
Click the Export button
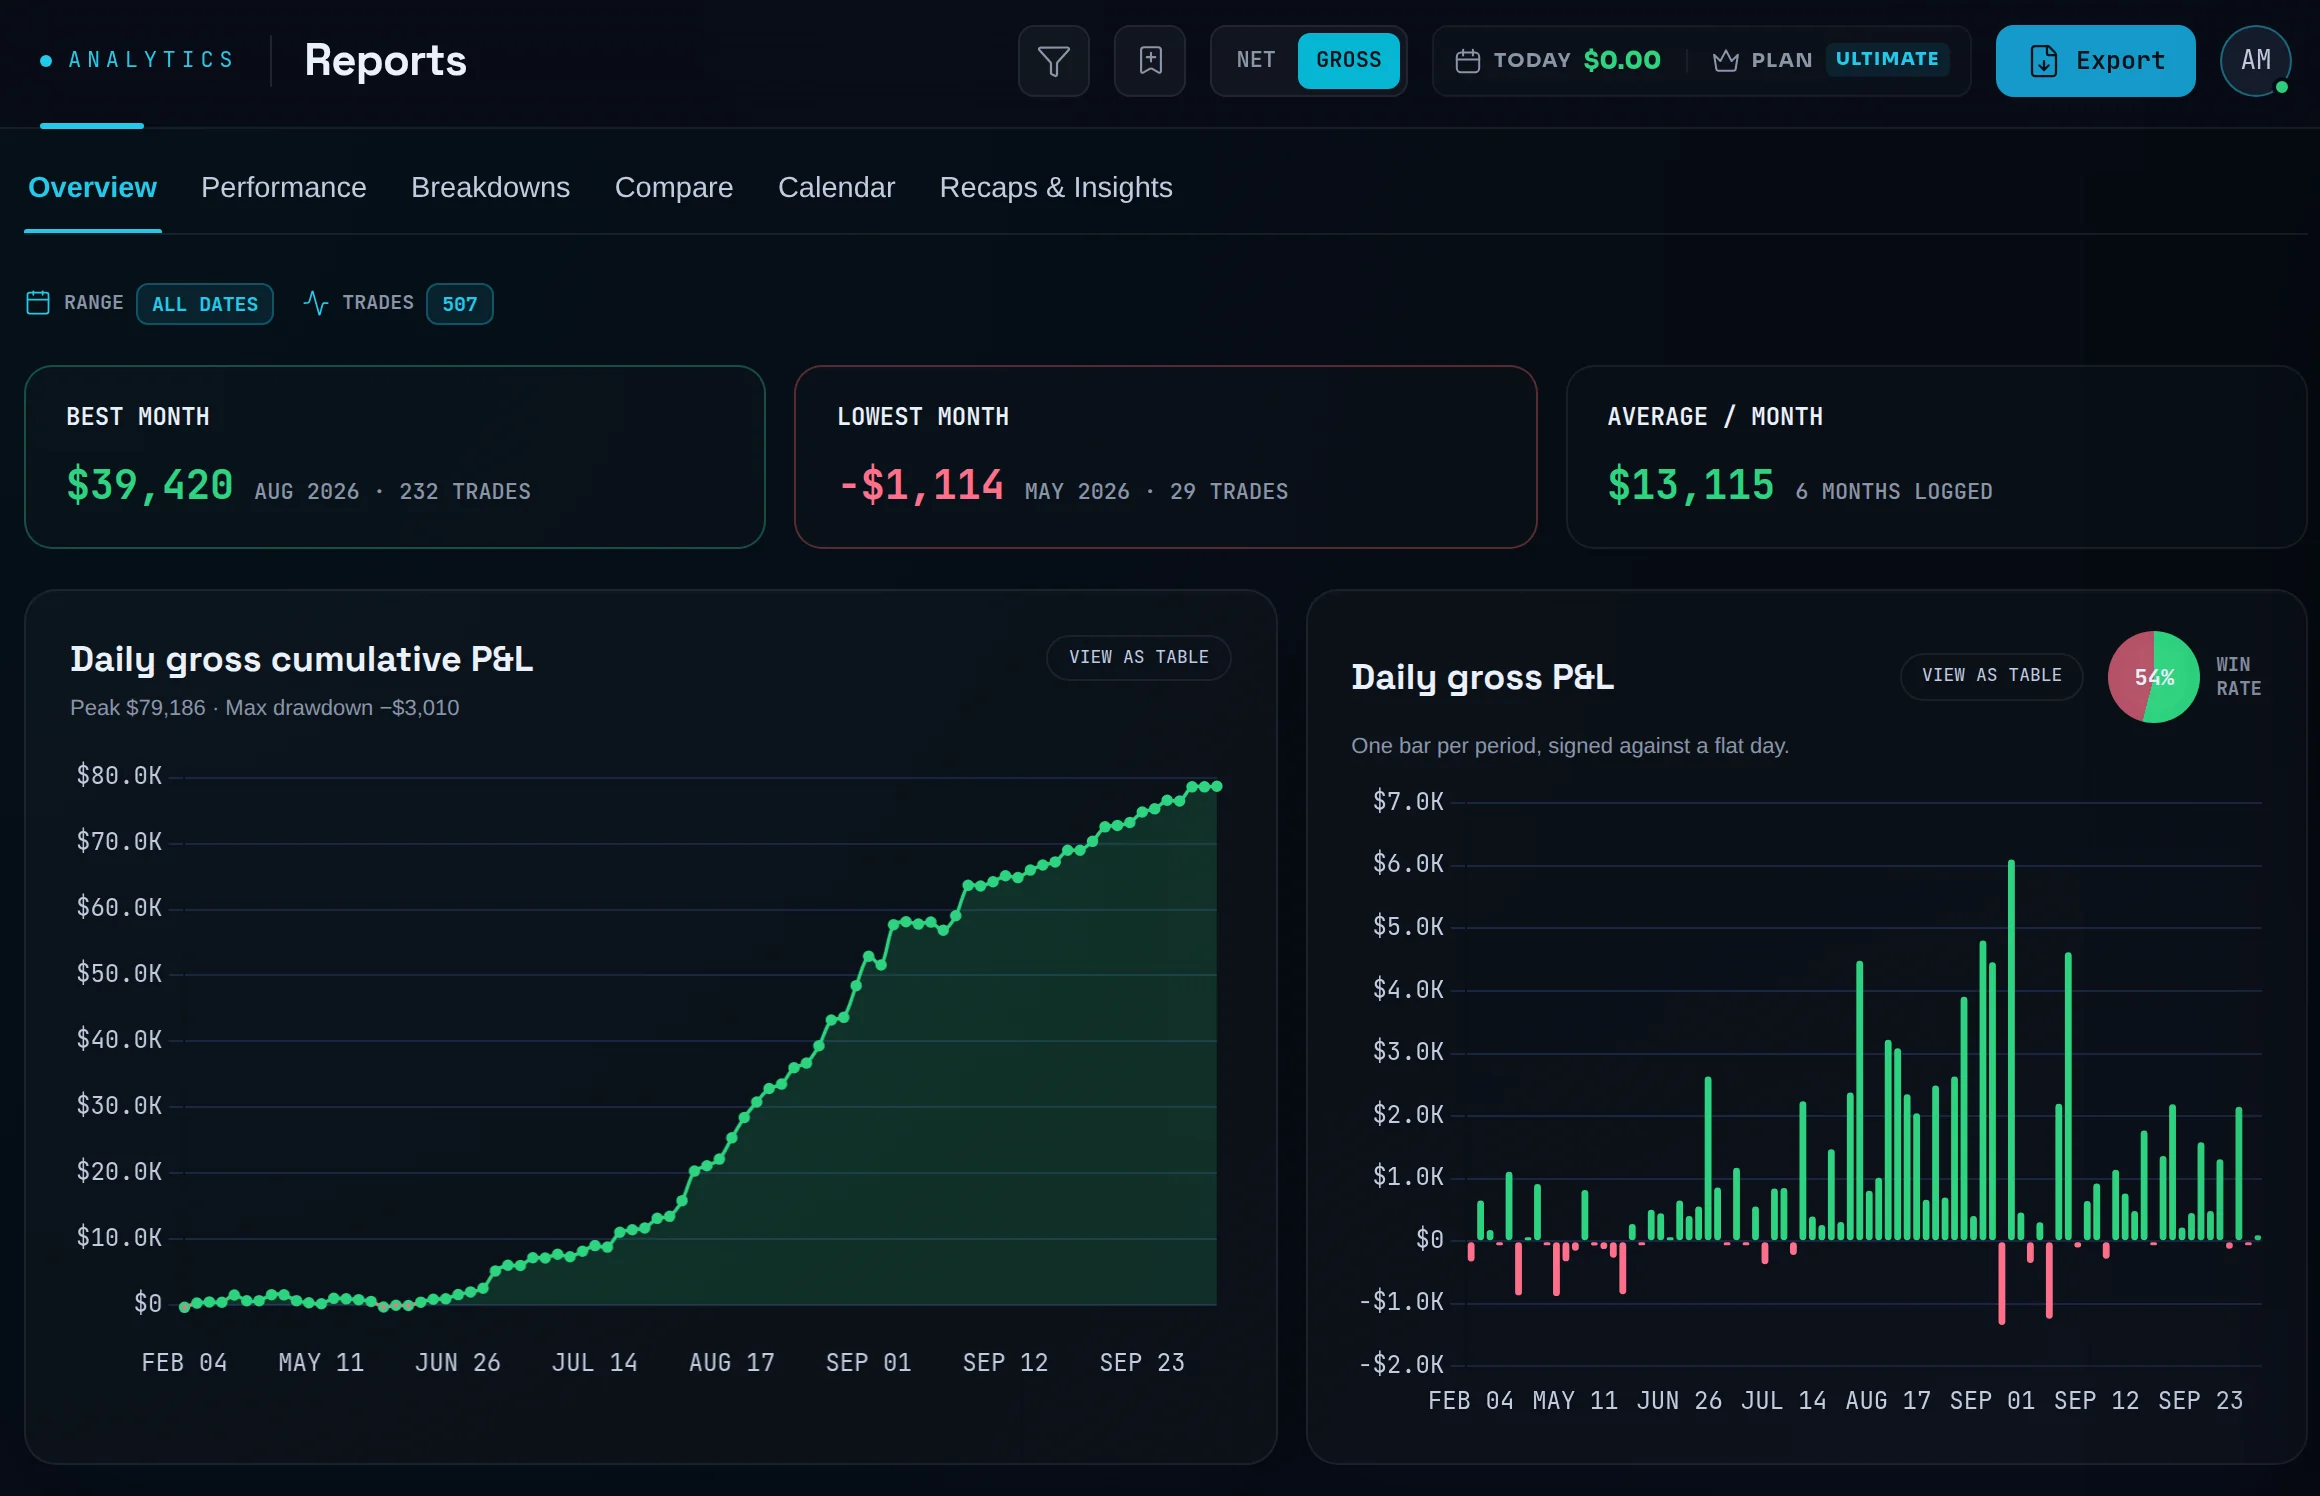2095,61
